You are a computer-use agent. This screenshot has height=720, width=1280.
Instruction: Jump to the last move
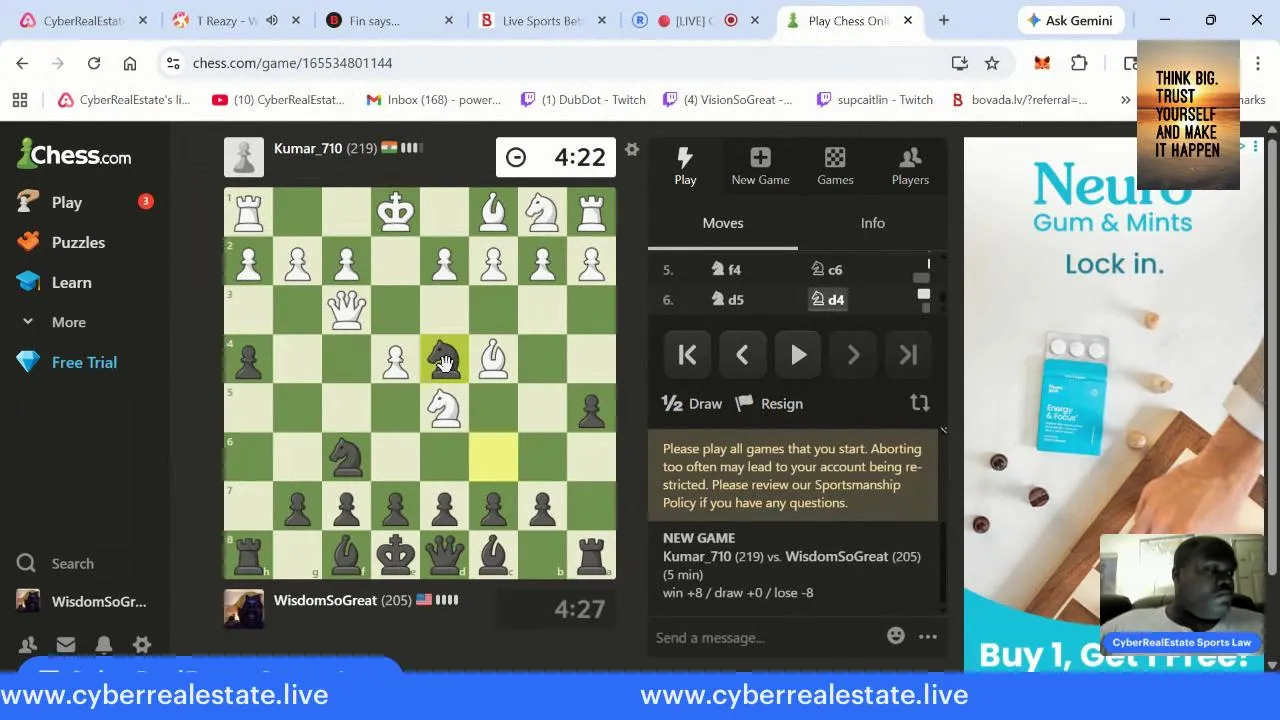pyautogui.click(x=908, y=355)
